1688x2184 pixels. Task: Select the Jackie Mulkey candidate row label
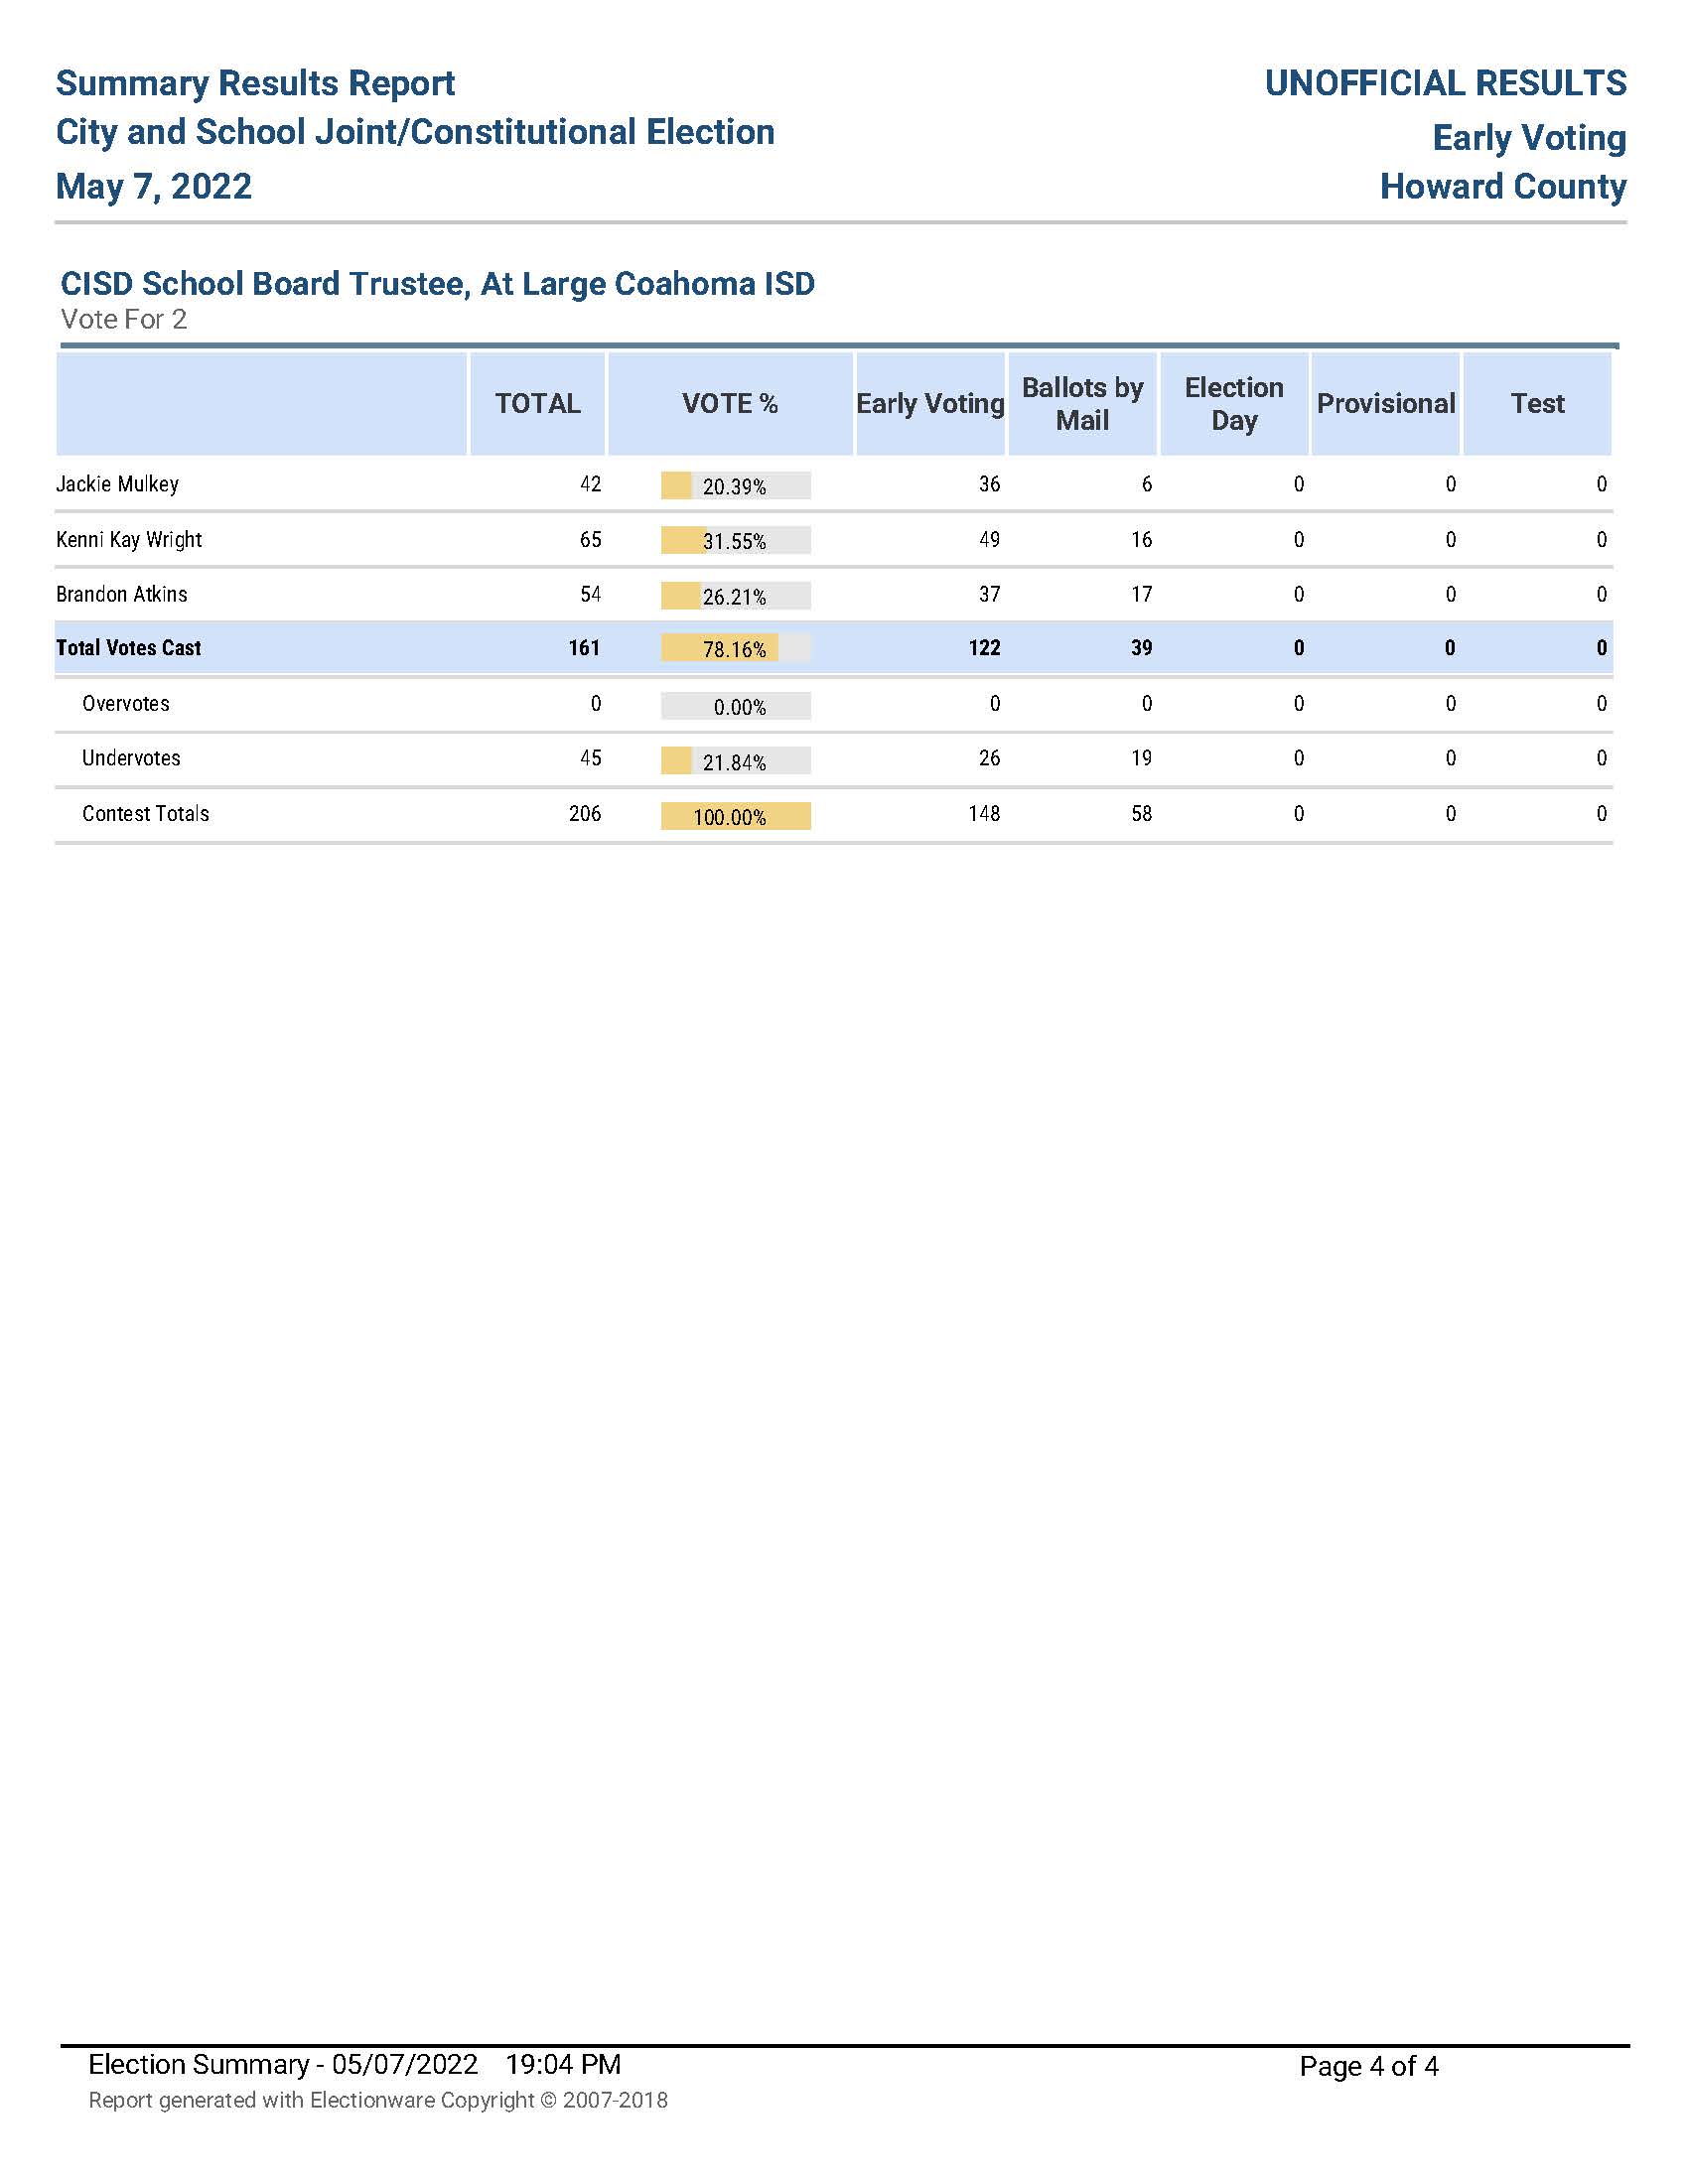pos(117,485)
